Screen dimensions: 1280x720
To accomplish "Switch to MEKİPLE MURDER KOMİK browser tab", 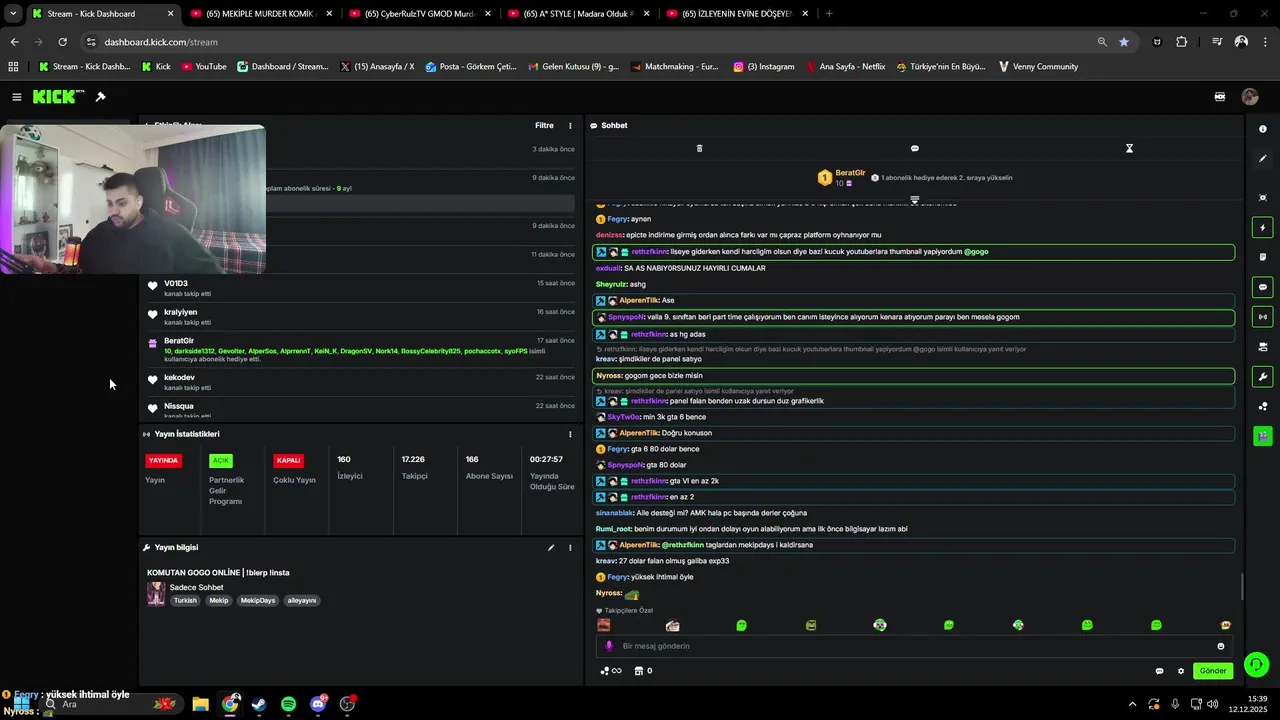I will coord(260,14).
